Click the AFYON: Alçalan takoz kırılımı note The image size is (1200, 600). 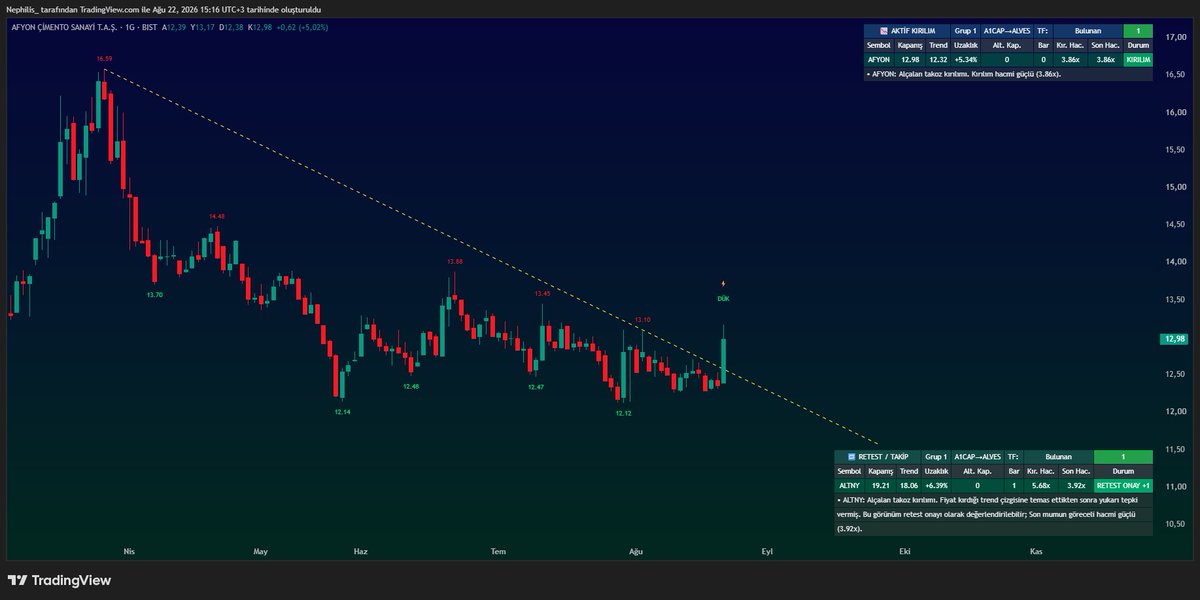pyautogui.click(x=966, y=74)
